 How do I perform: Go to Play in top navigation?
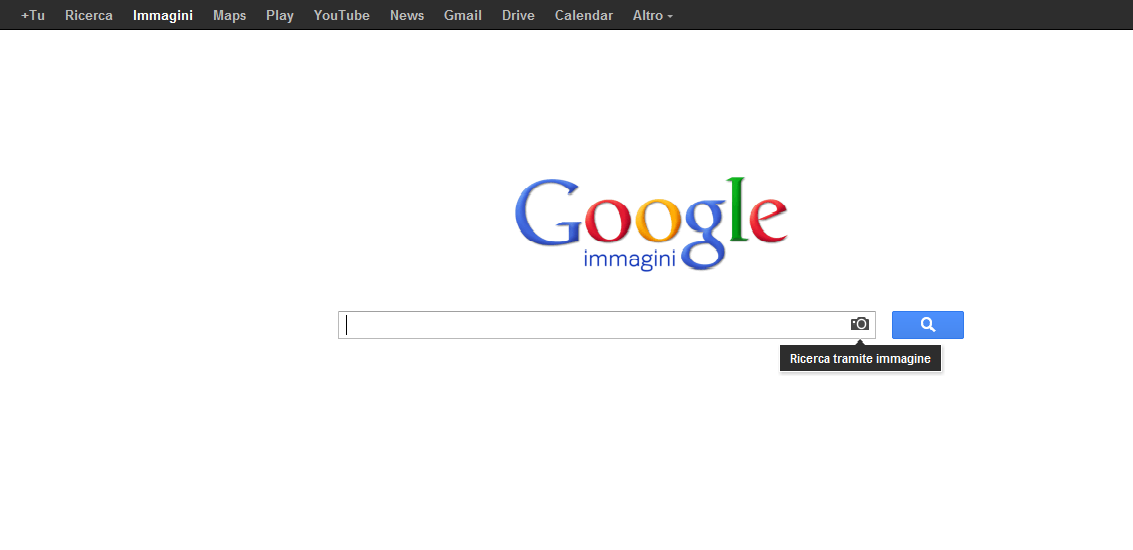click(280, 15)
